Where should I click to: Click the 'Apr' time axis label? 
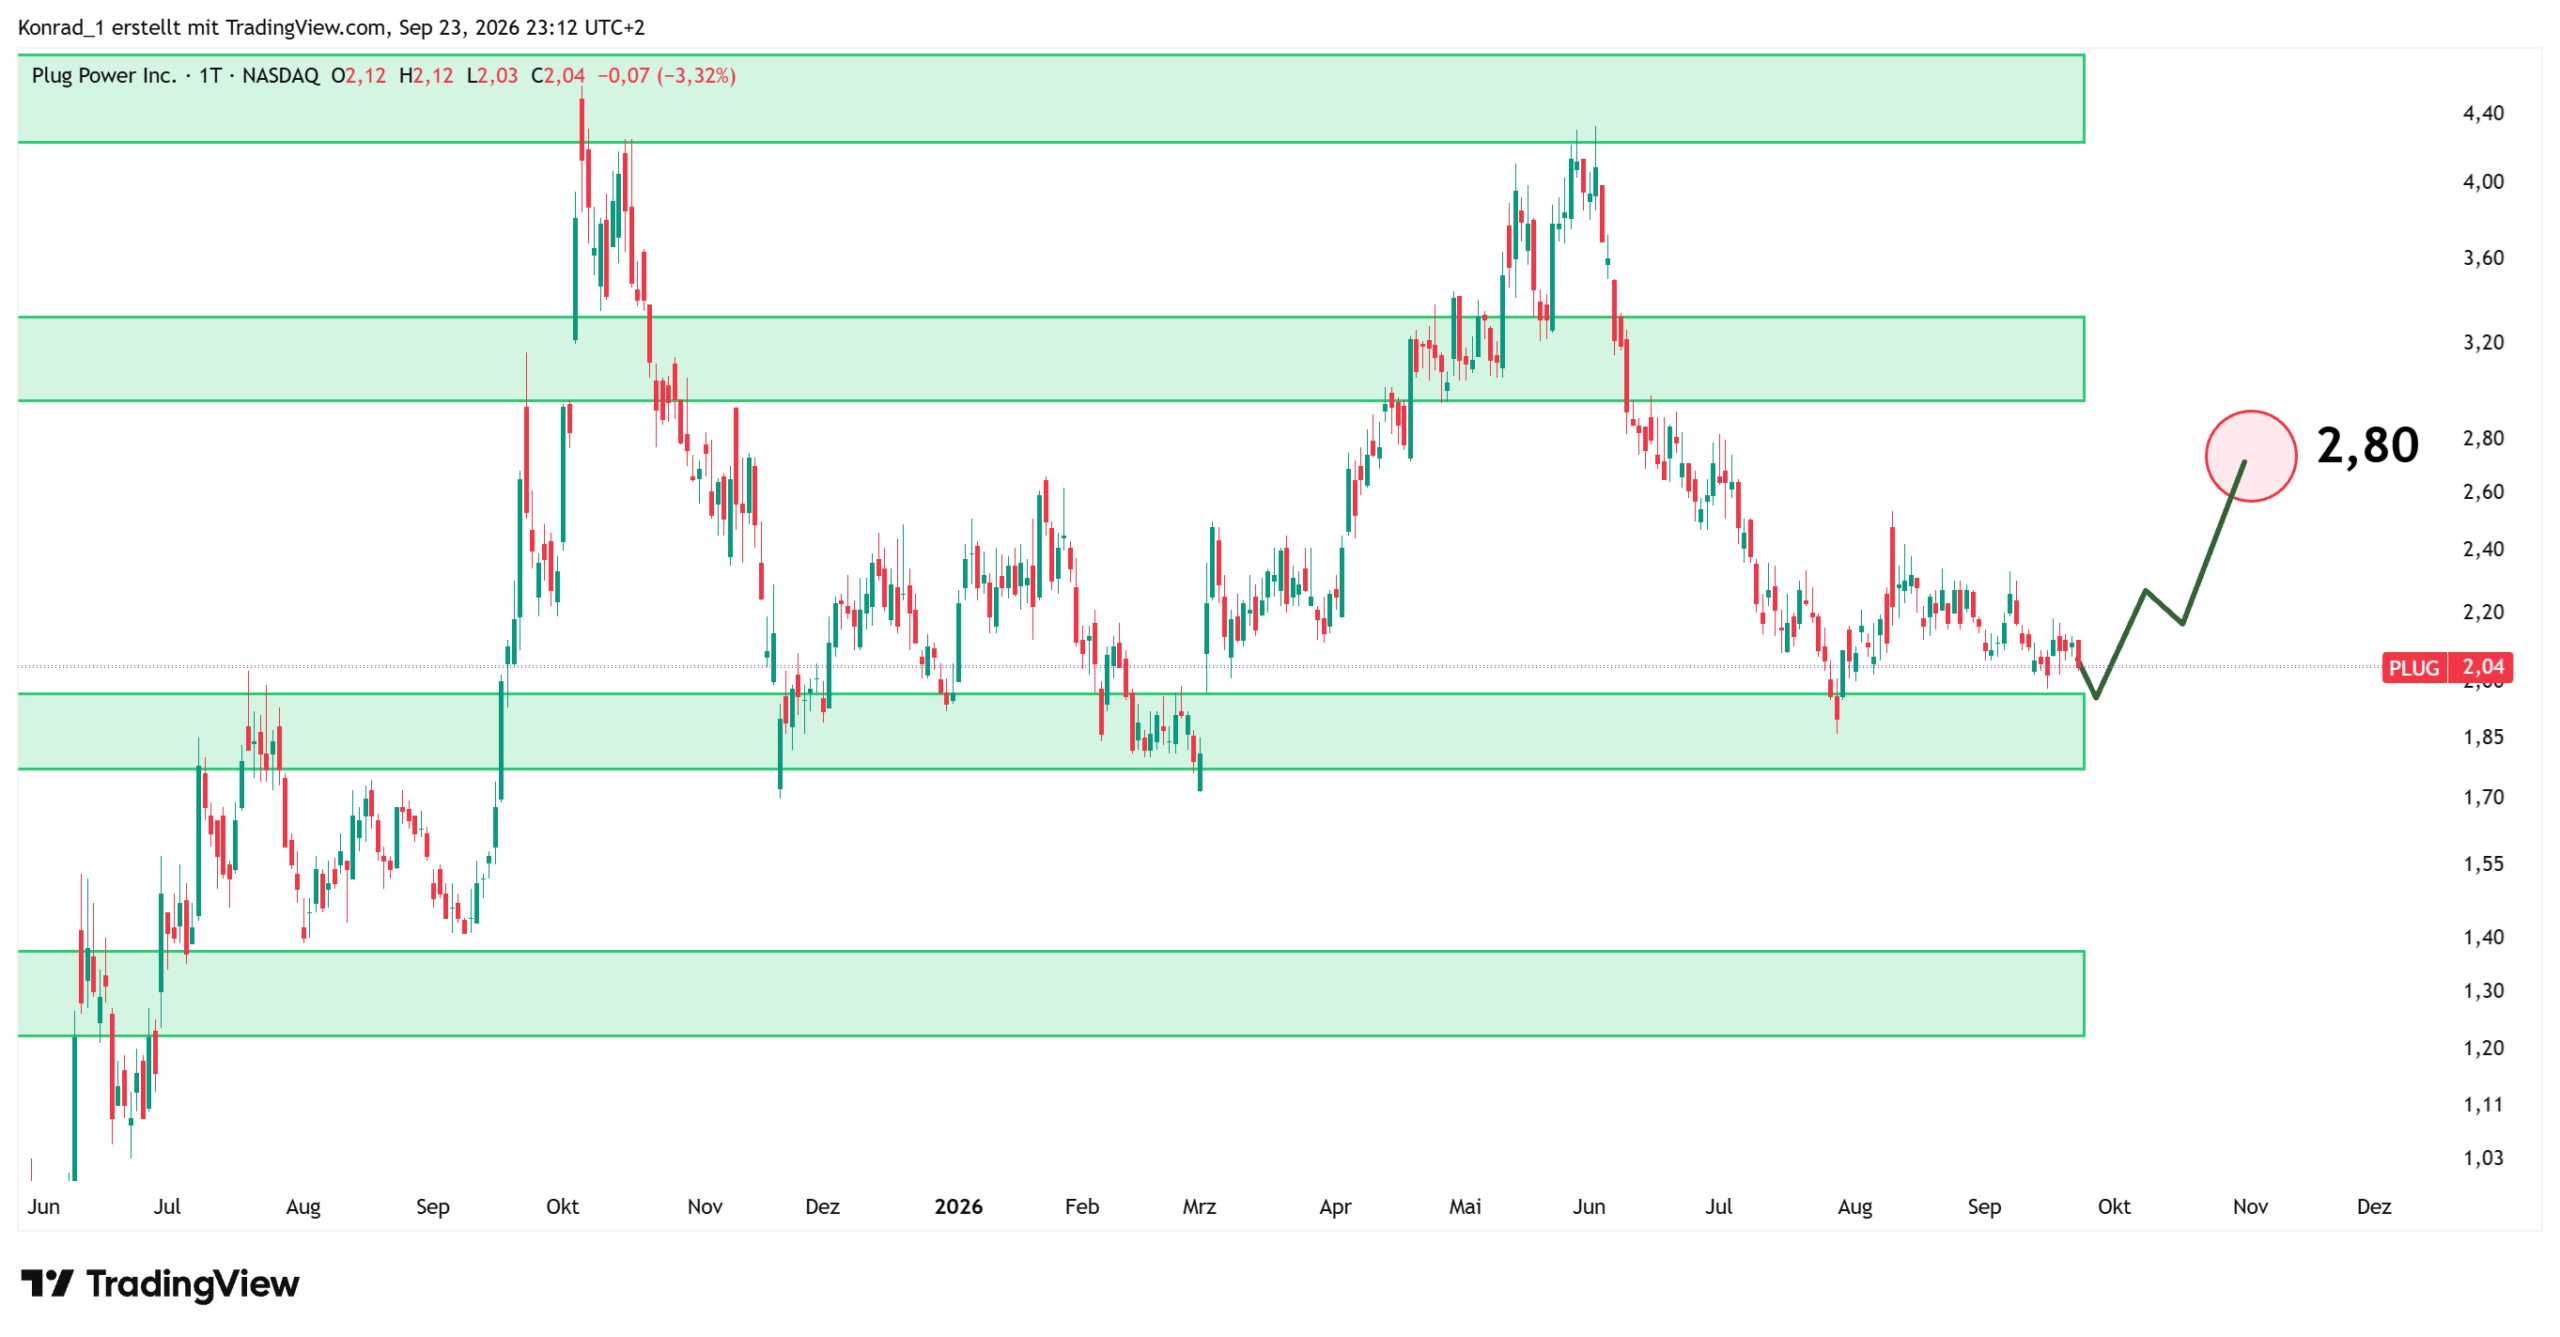(1334, 1207)
